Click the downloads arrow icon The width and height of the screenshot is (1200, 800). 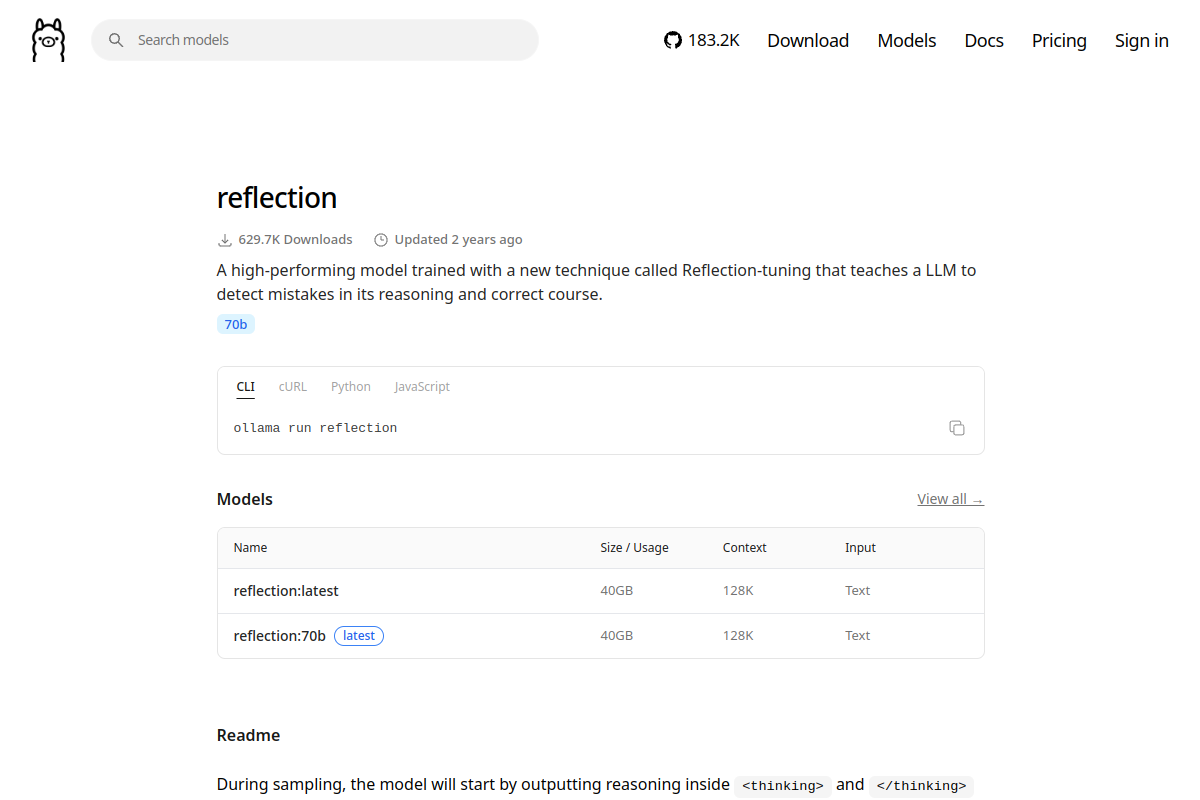(x=225, y=240)
